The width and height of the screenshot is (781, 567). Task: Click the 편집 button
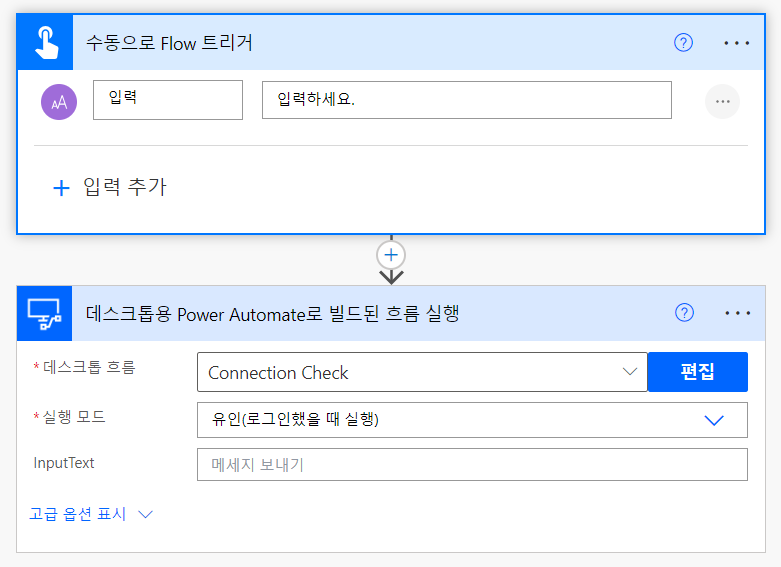click(697, 372)
